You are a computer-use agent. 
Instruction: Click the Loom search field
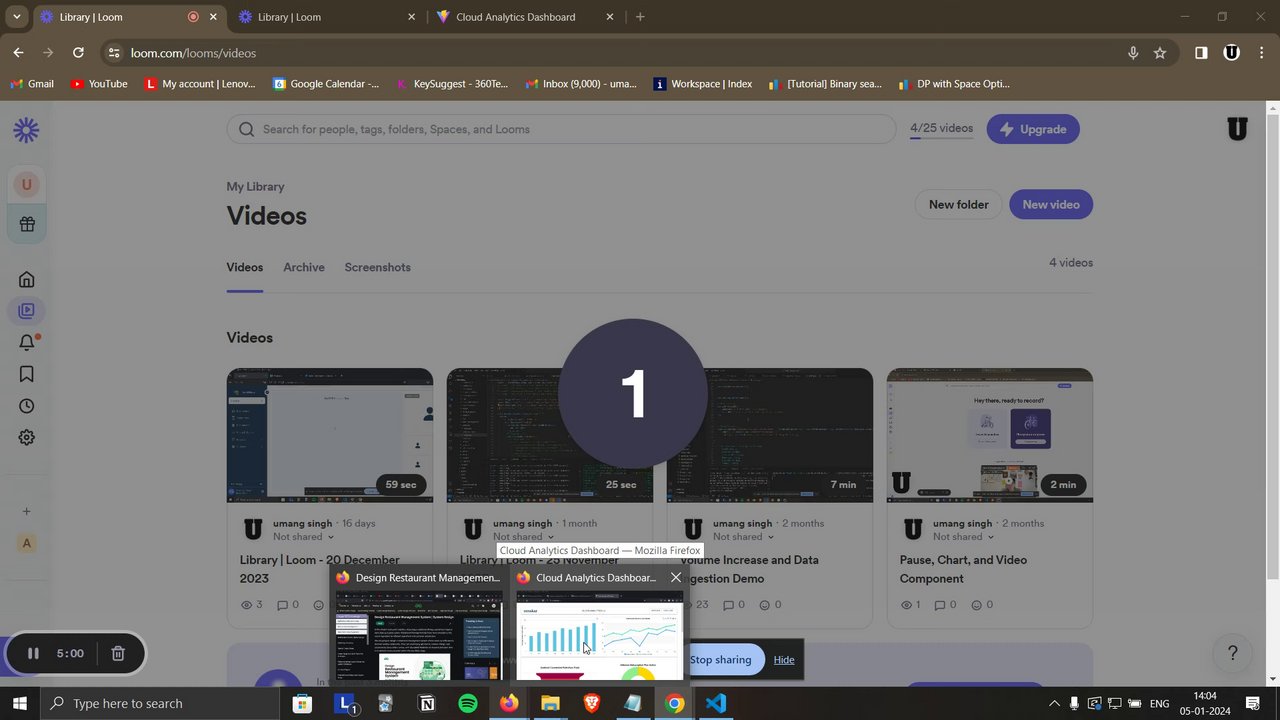click(x=561, y=129)
